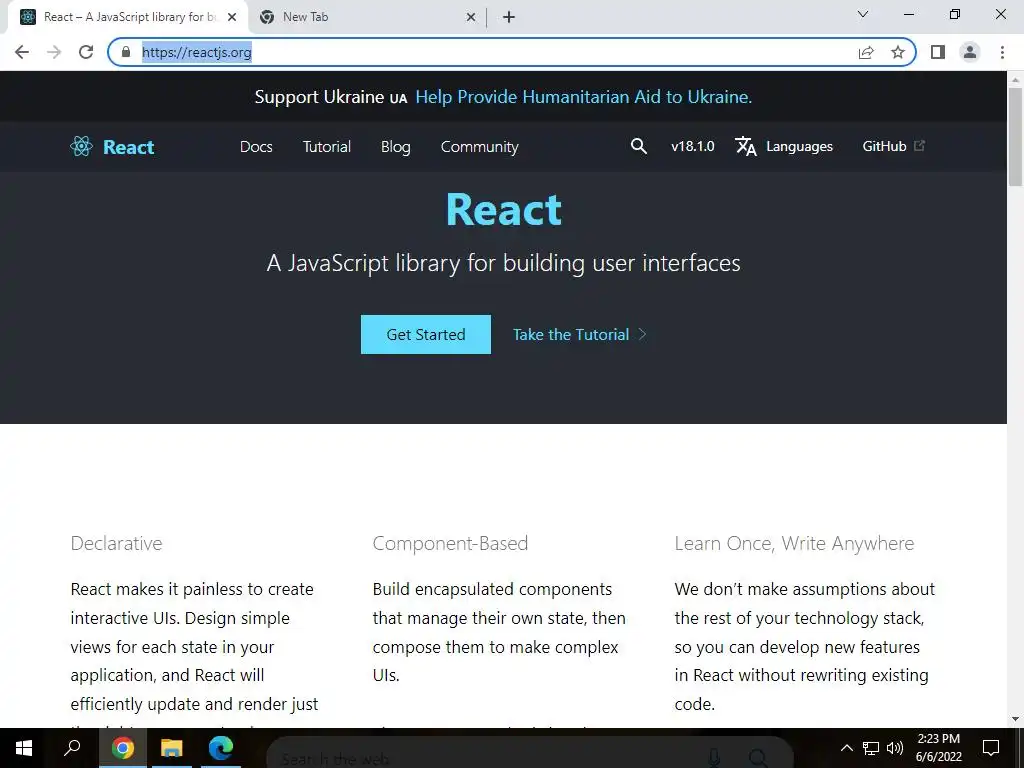Go back with the browser back arrow

[x=22, y=52]
